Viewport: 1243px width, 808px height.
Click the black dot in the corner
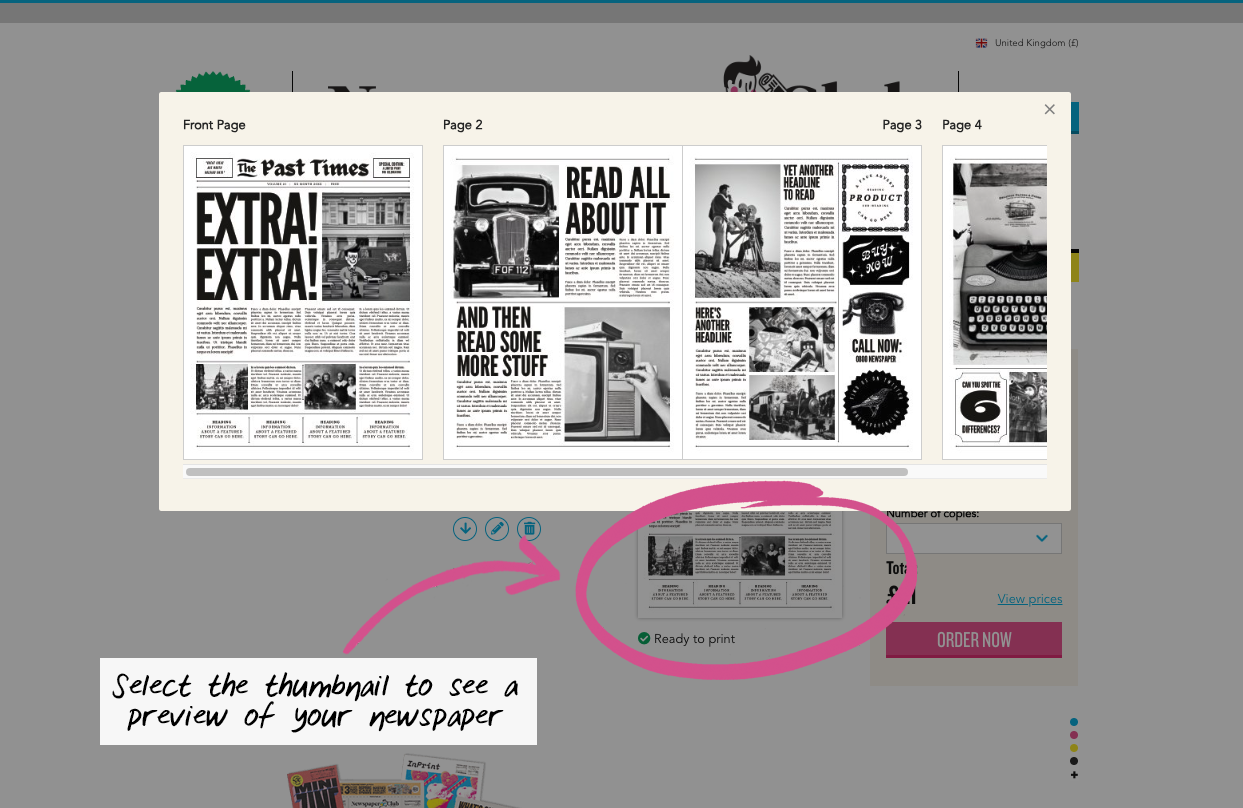[1074, 760]
